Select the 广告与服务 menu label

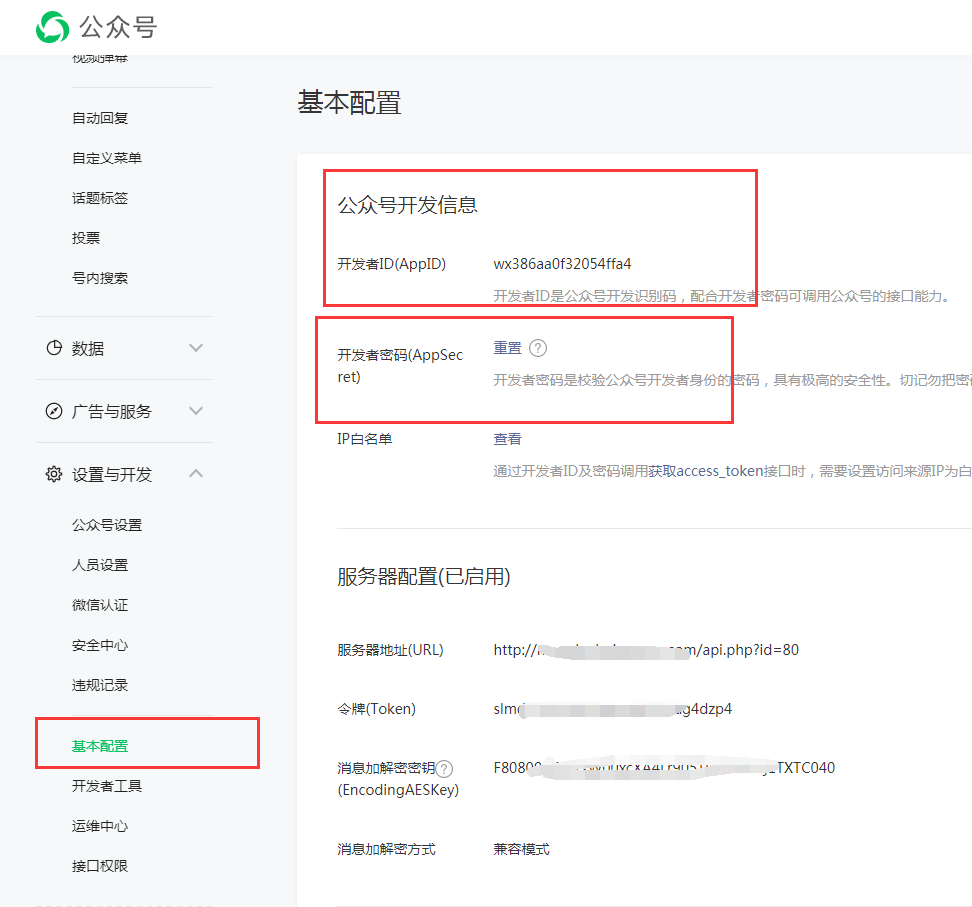tap(112, 412)
